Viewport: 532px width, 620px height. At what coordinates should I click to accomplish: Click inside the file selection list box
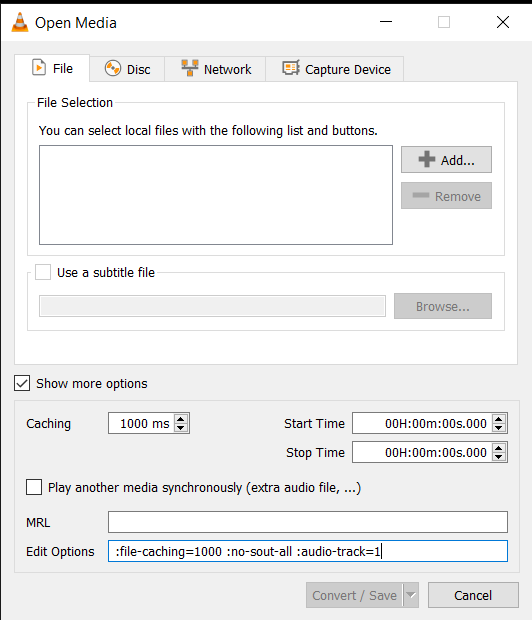point(216,195)
